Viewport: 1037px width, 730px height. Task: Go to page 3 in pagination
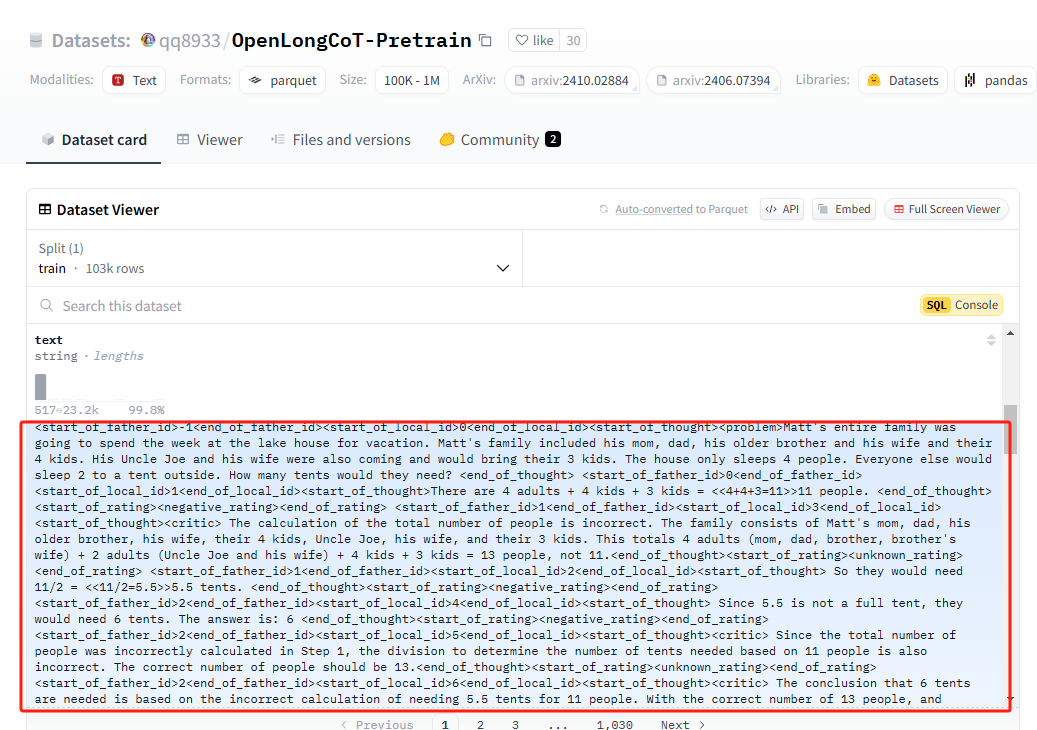[x=515, y=725]
